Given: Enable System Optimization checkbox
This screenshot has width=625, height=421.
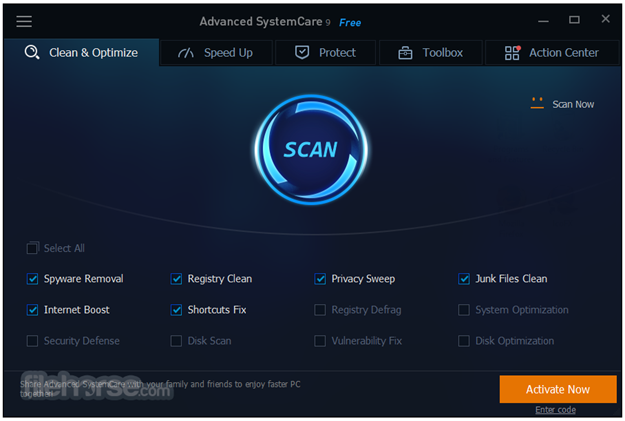Looking at the screenshot, I should [464, 310].
